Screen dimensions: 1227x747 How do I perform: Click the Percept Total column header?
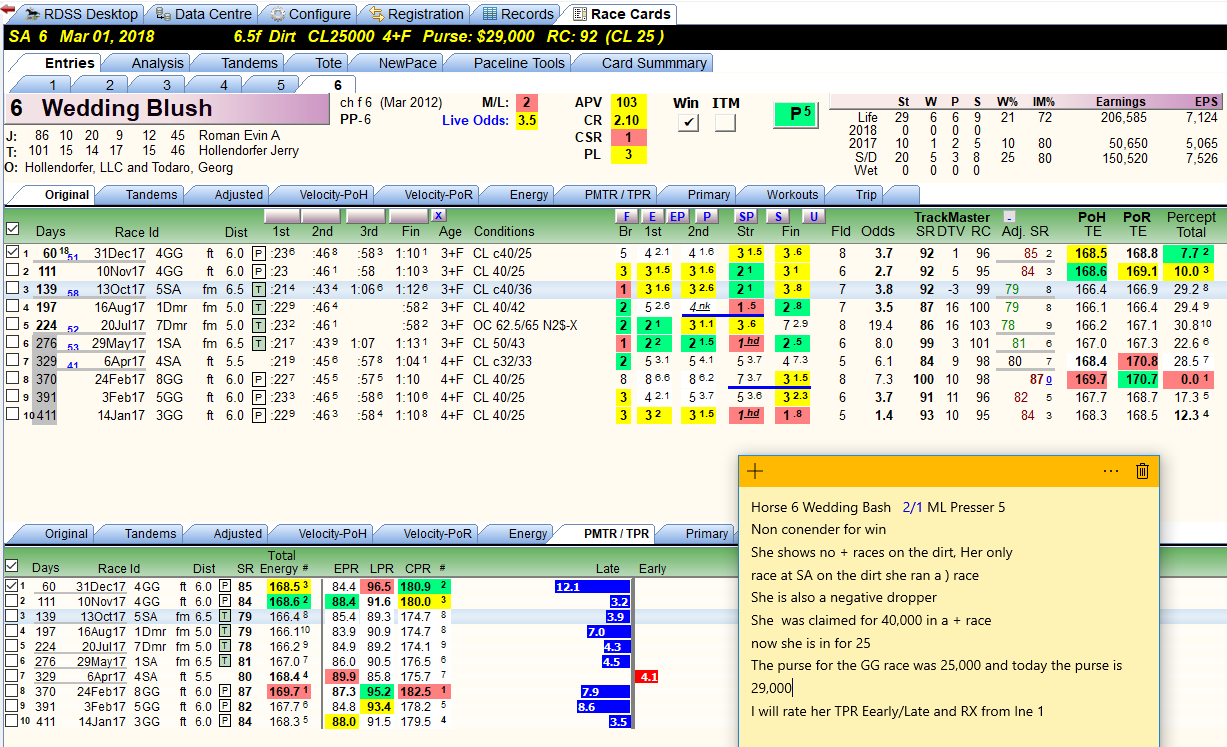[x=1191, y=224]
